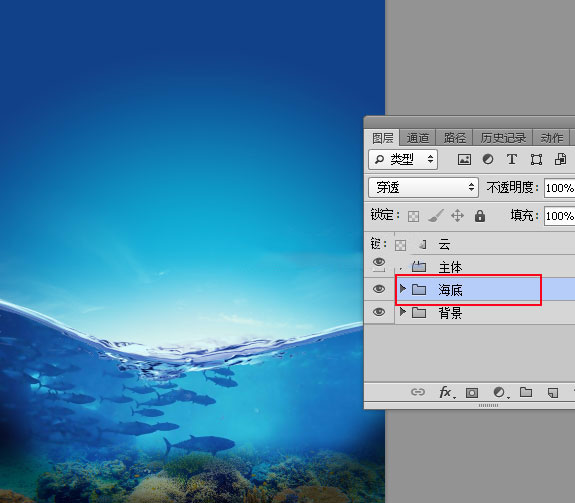Hide the 背景 layer group
Screen dimensions: 575x503
379,312
